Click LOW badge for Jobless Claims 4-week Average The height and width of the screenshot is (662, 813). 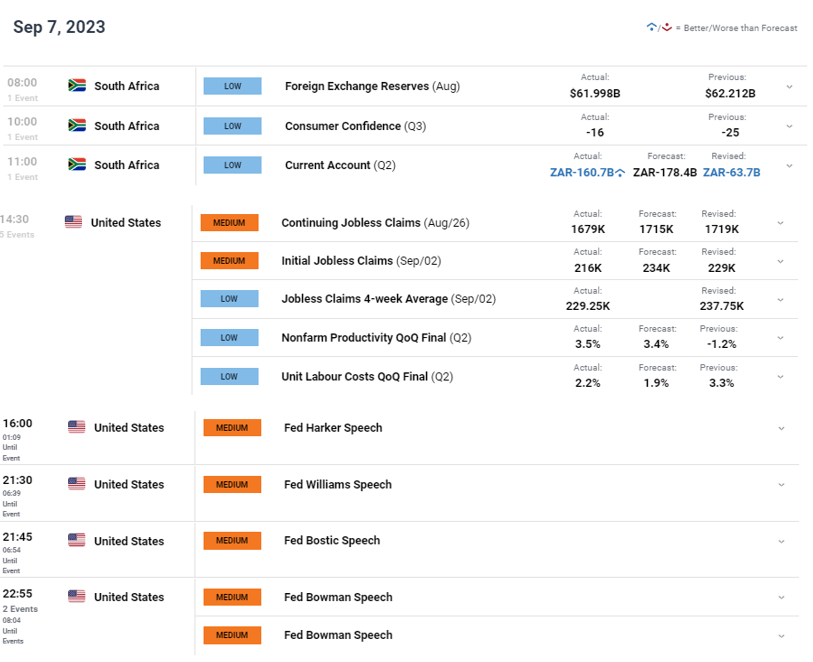coord(229,299)
